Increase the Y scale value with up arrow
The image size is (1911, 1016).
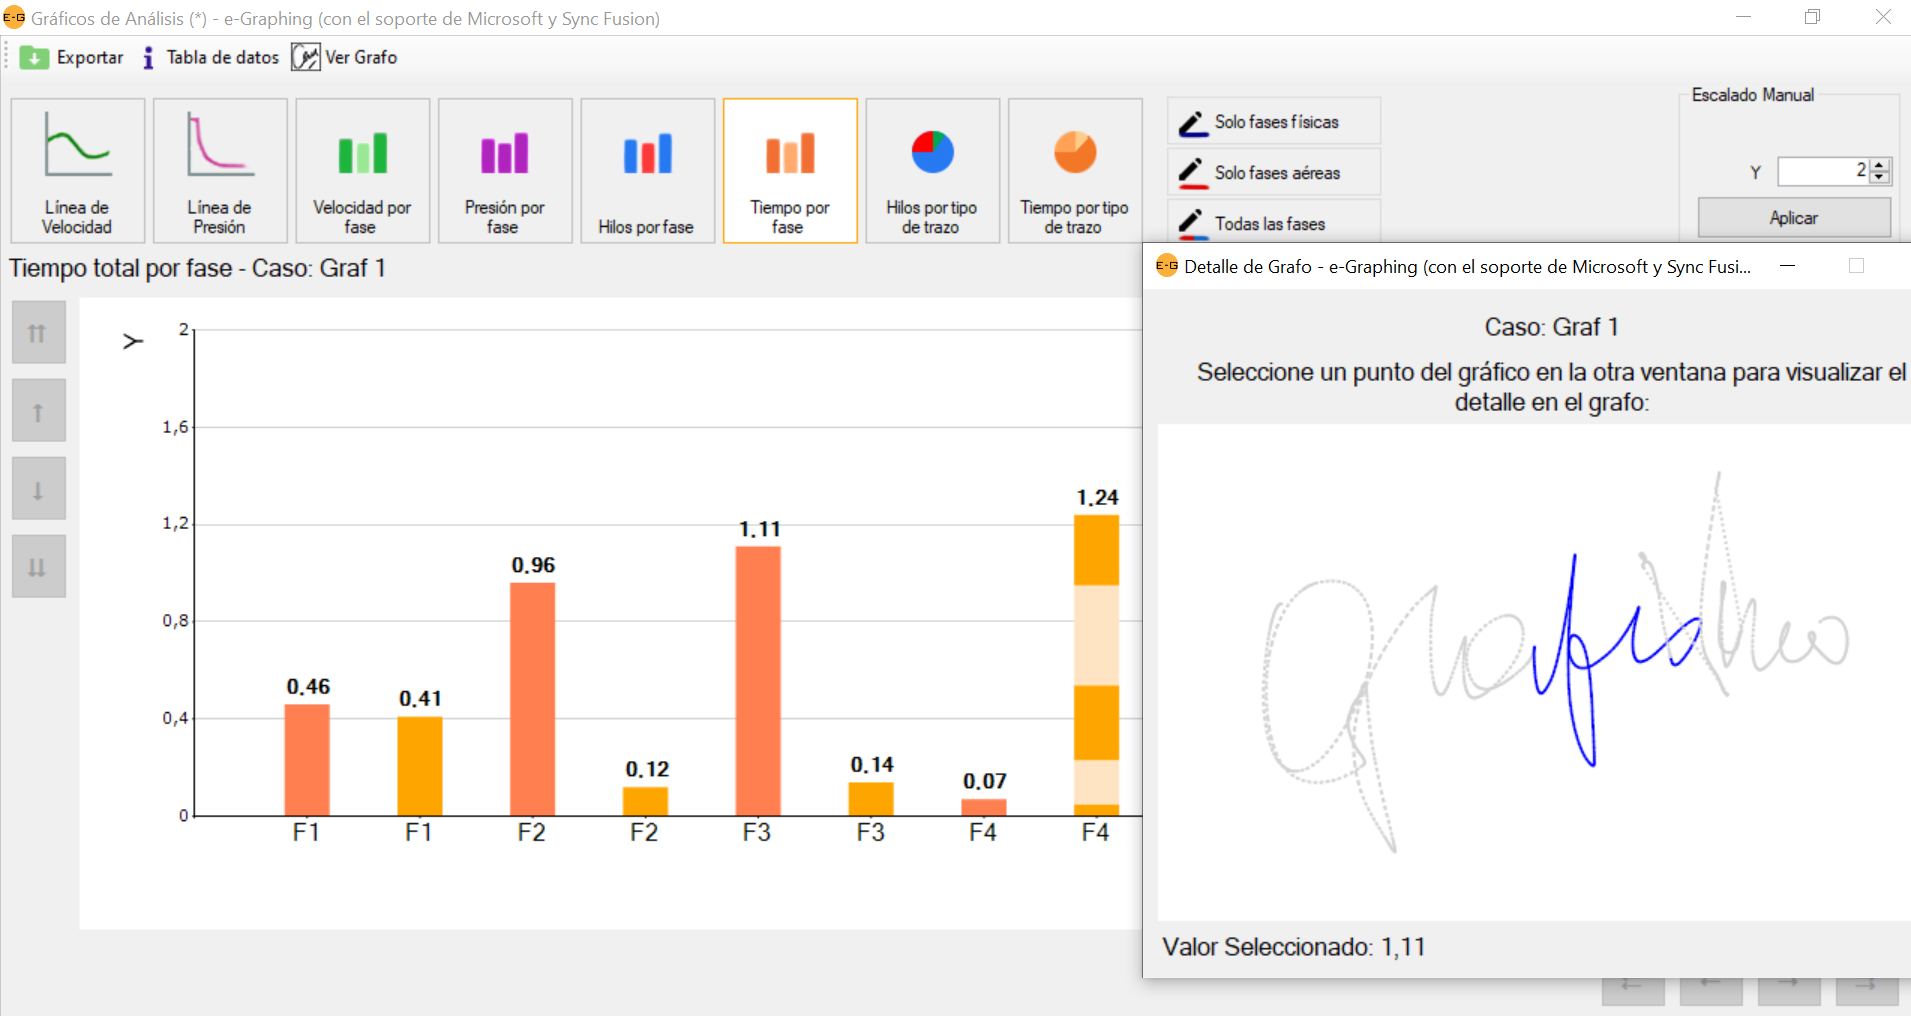[x=1880, y=165]
